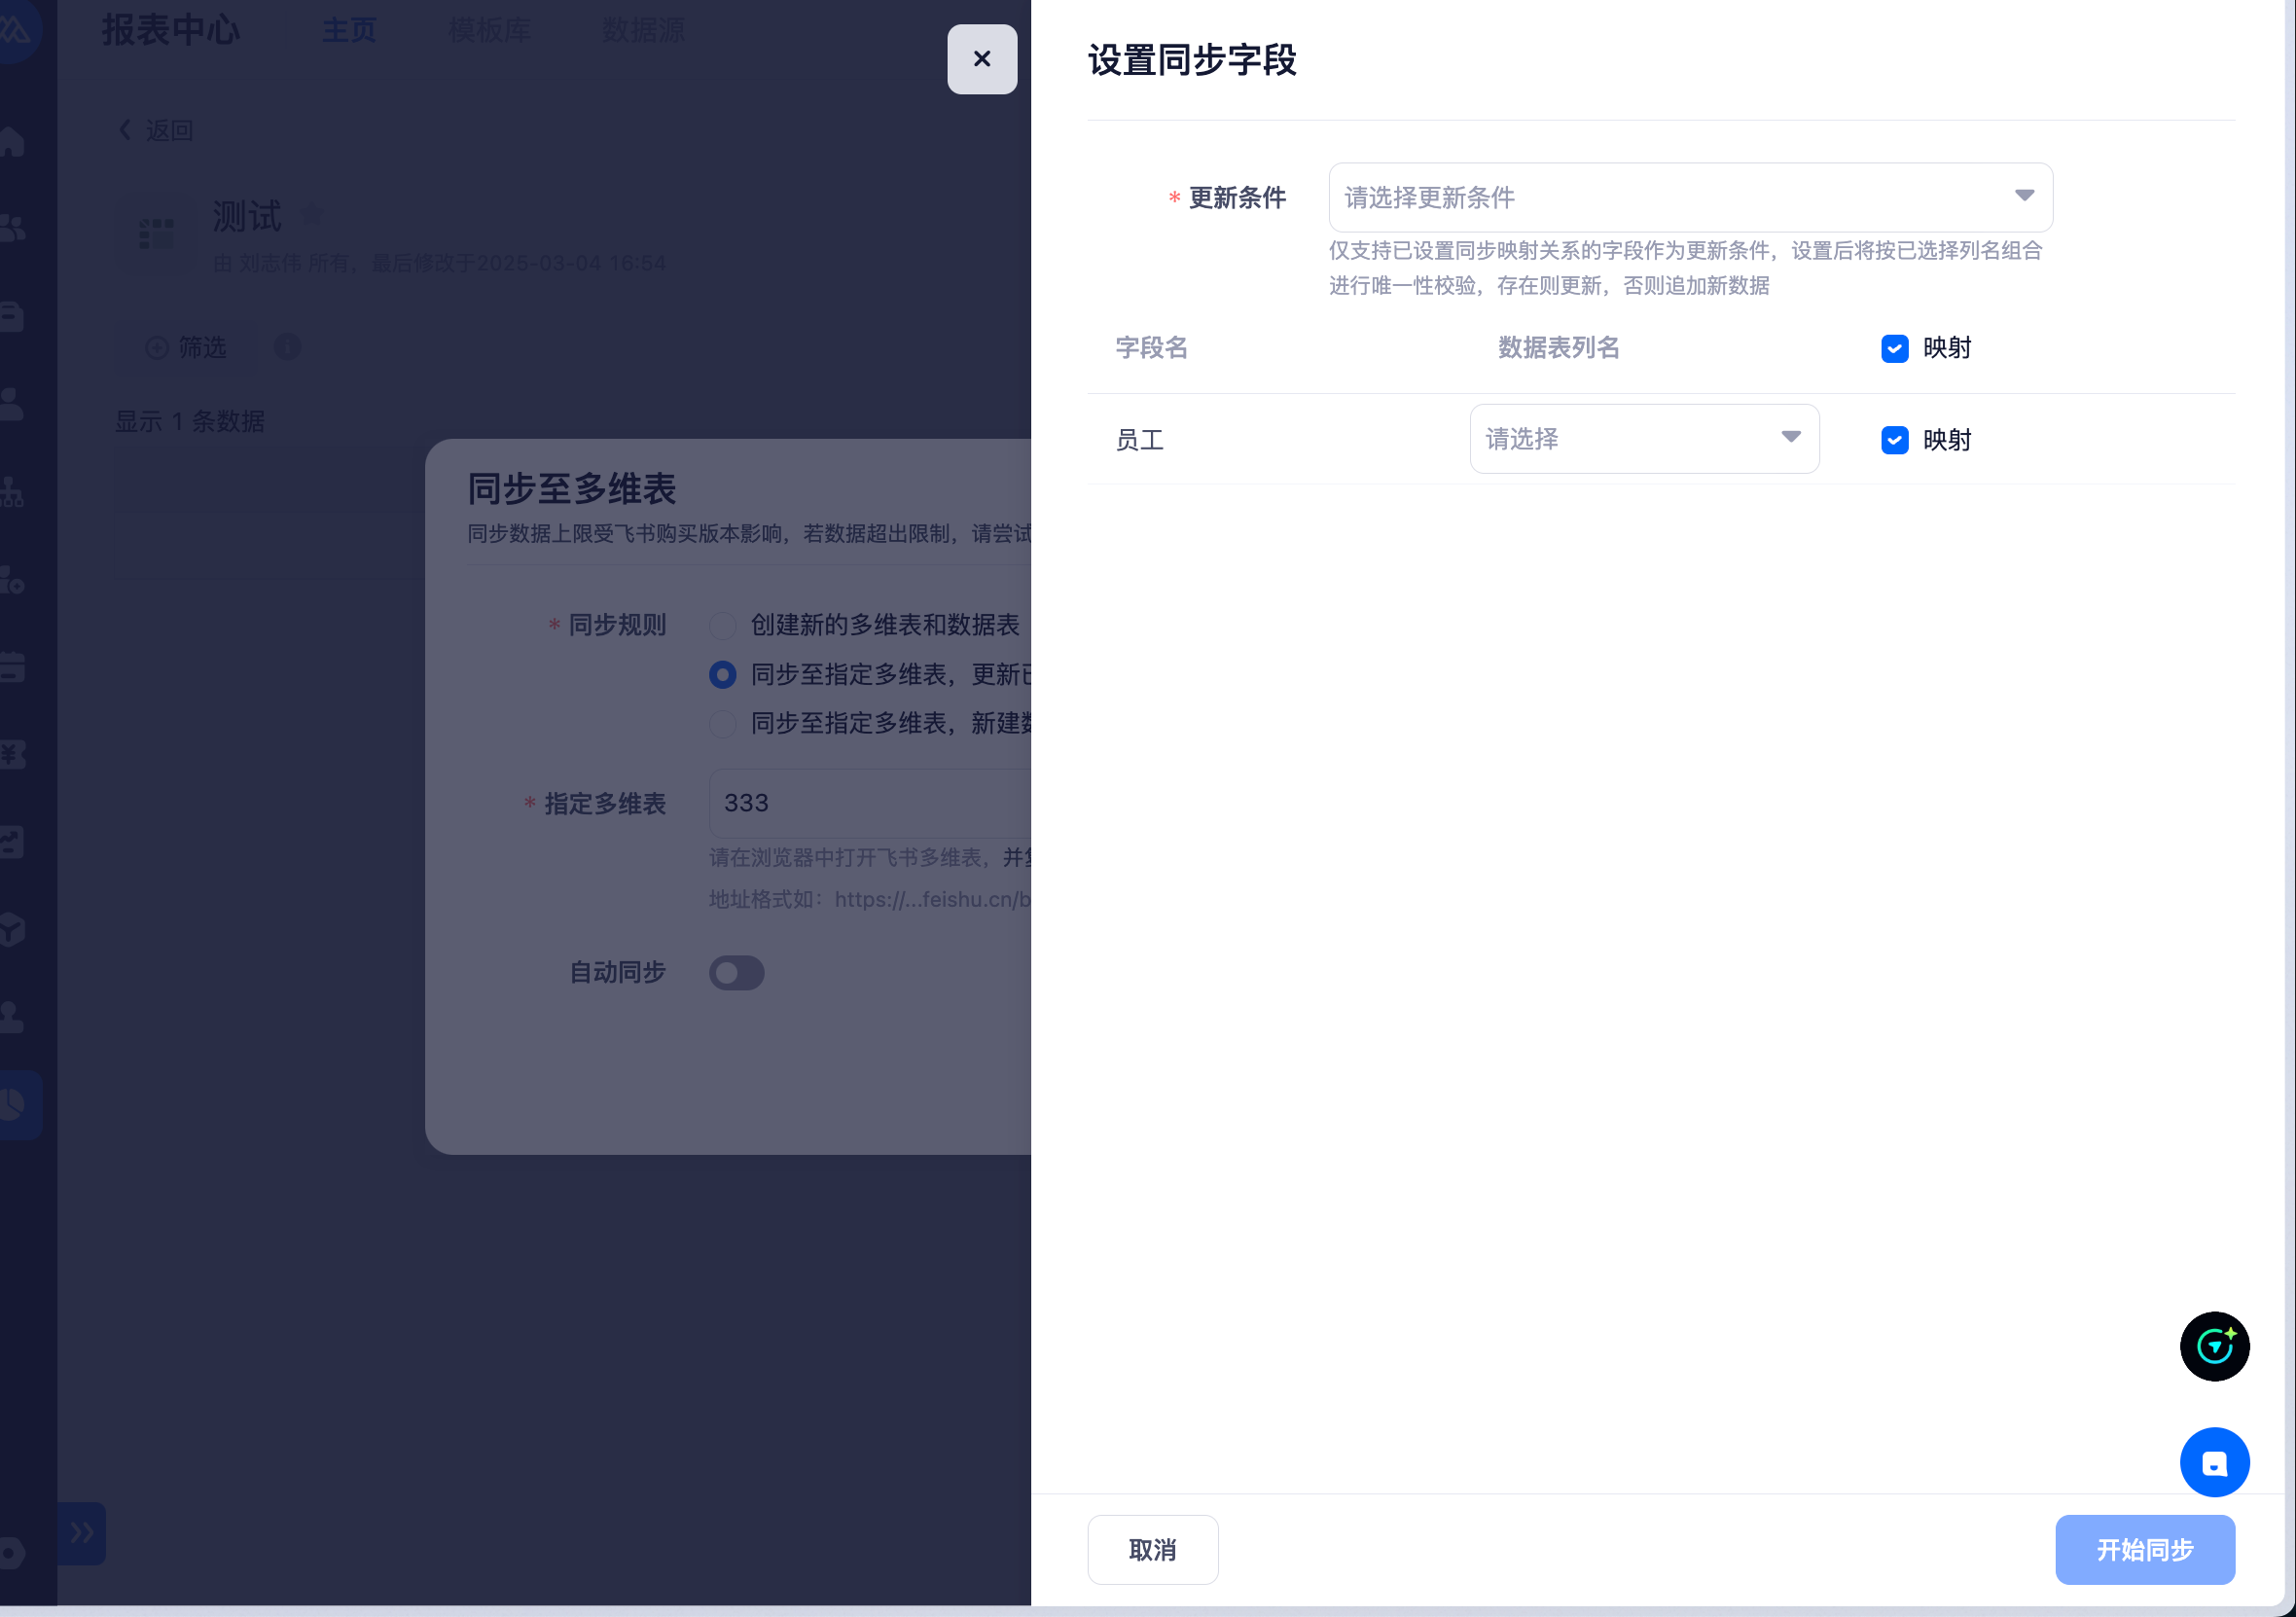The image size is (2296, 1617).
Task: Switch to the 模板库 tab
Action: coord(489,31)
